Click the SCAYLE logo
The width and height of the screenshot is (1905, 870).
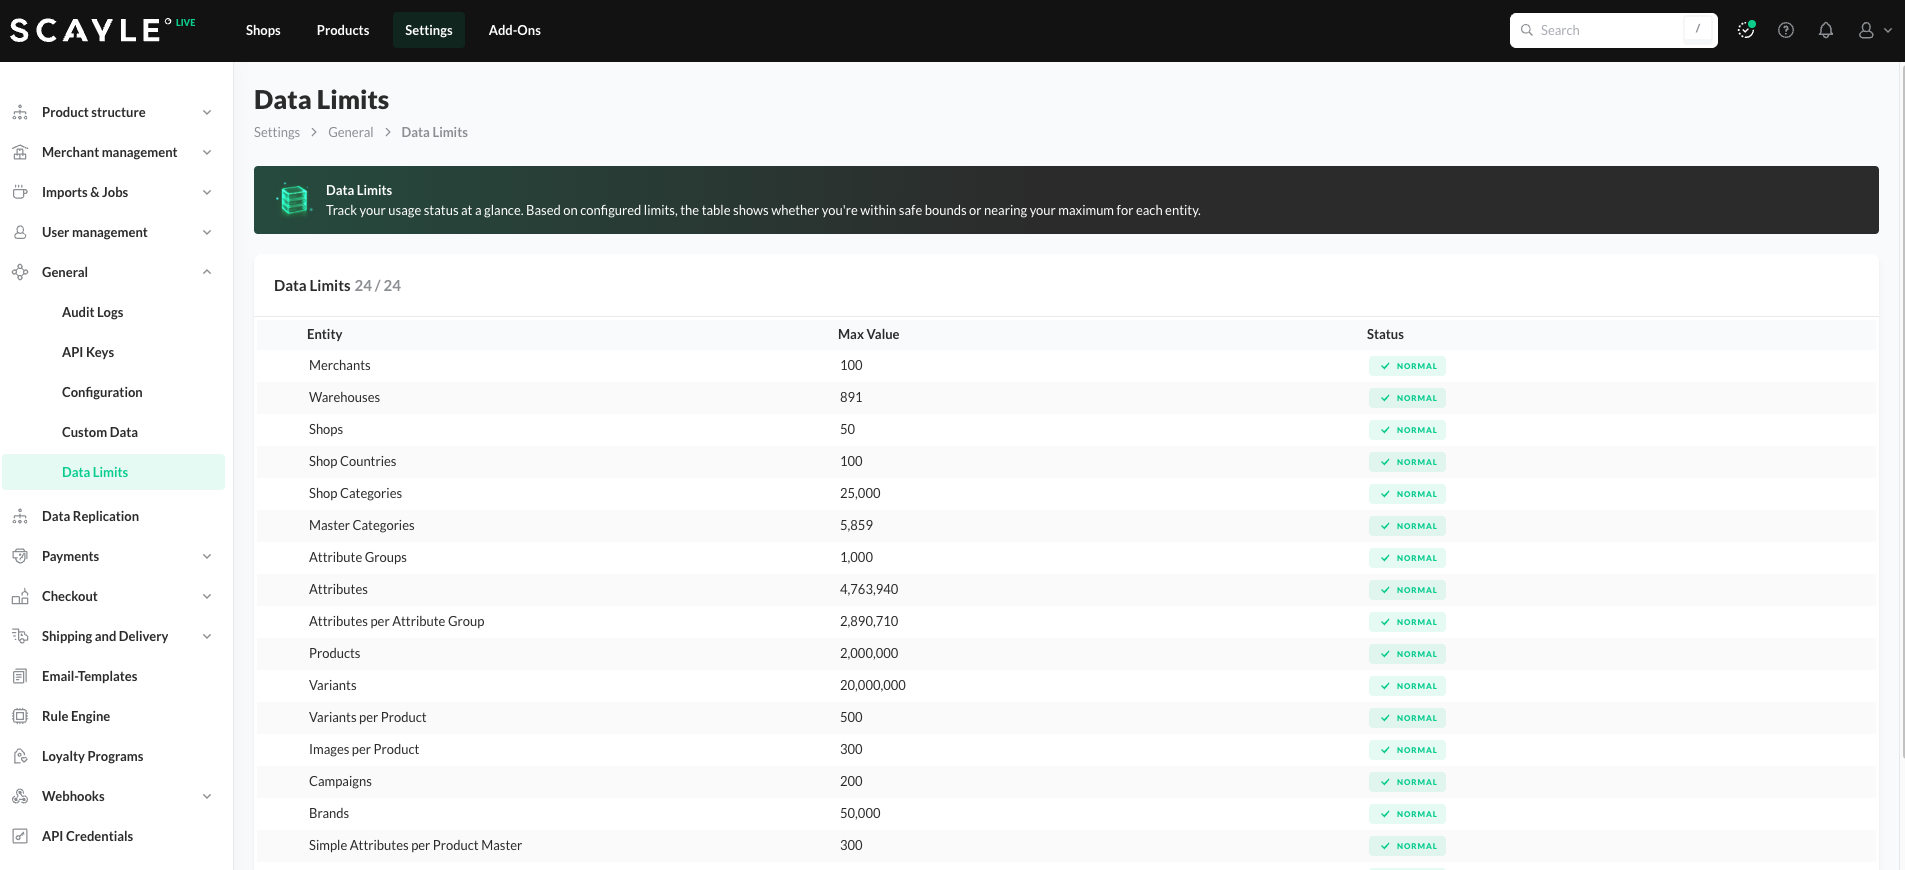pos(85,30)
